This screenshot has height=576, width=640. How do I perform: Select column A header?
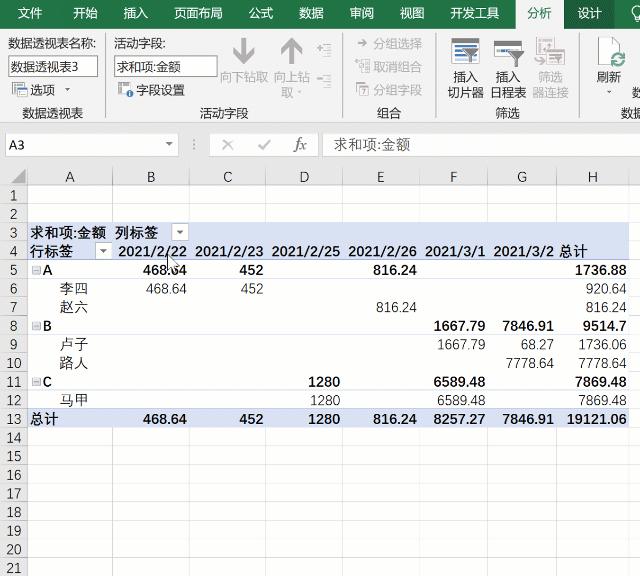pos(70,177)
